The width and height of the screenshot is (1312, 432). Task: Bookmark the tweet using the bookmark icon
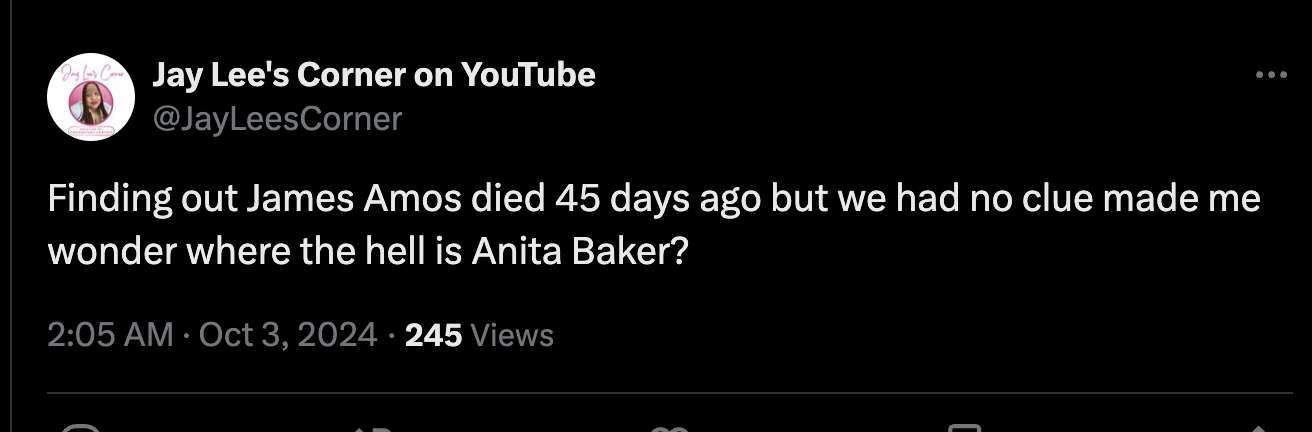[x=963, y=428]
